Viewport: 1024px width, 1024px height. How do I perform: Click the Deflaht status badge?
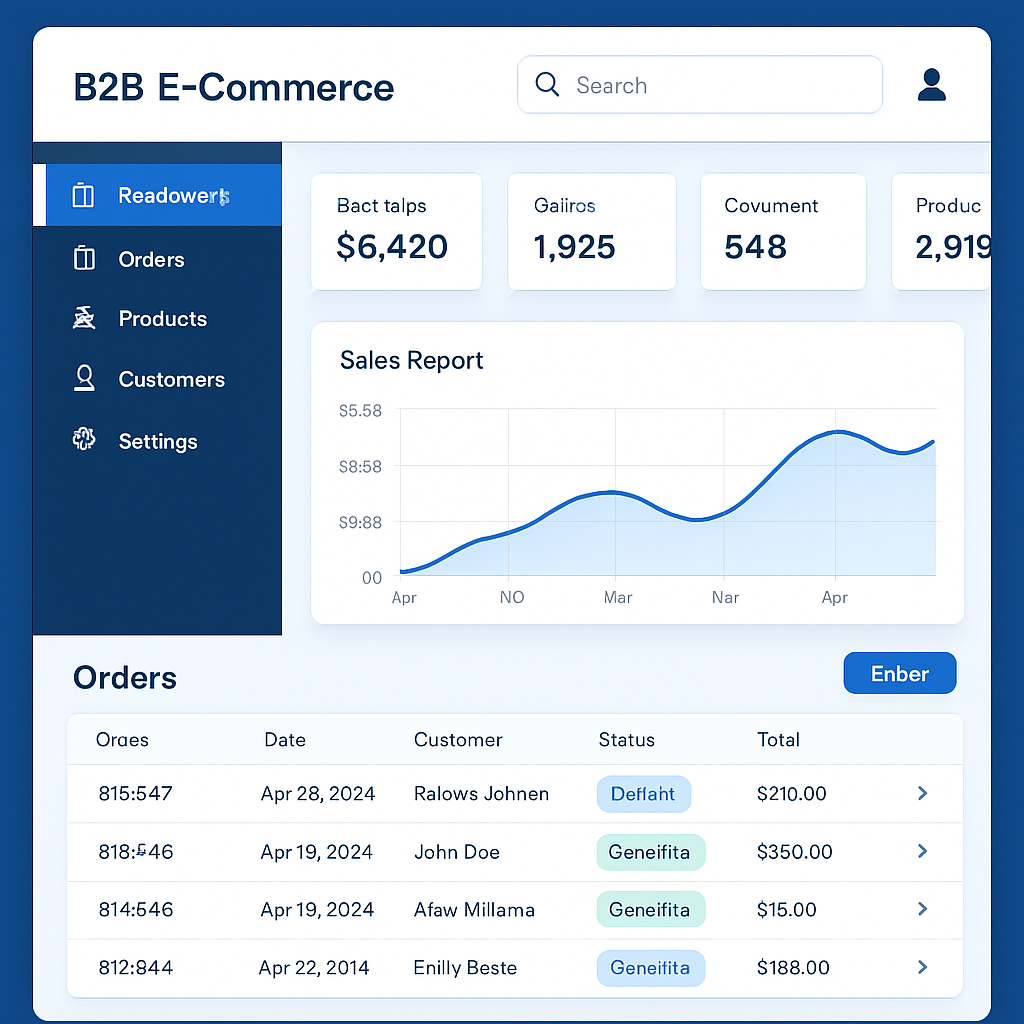pyautogui.click(x=644, y=793)
